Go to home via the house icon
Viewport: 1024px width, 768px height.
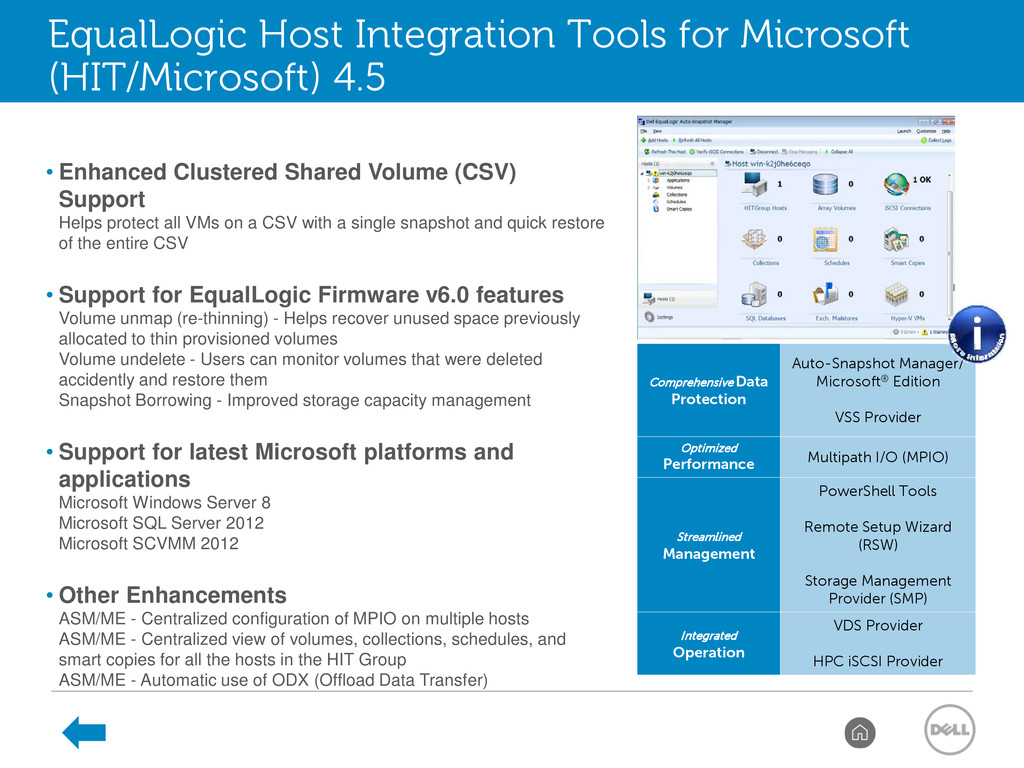click(859, 733)
